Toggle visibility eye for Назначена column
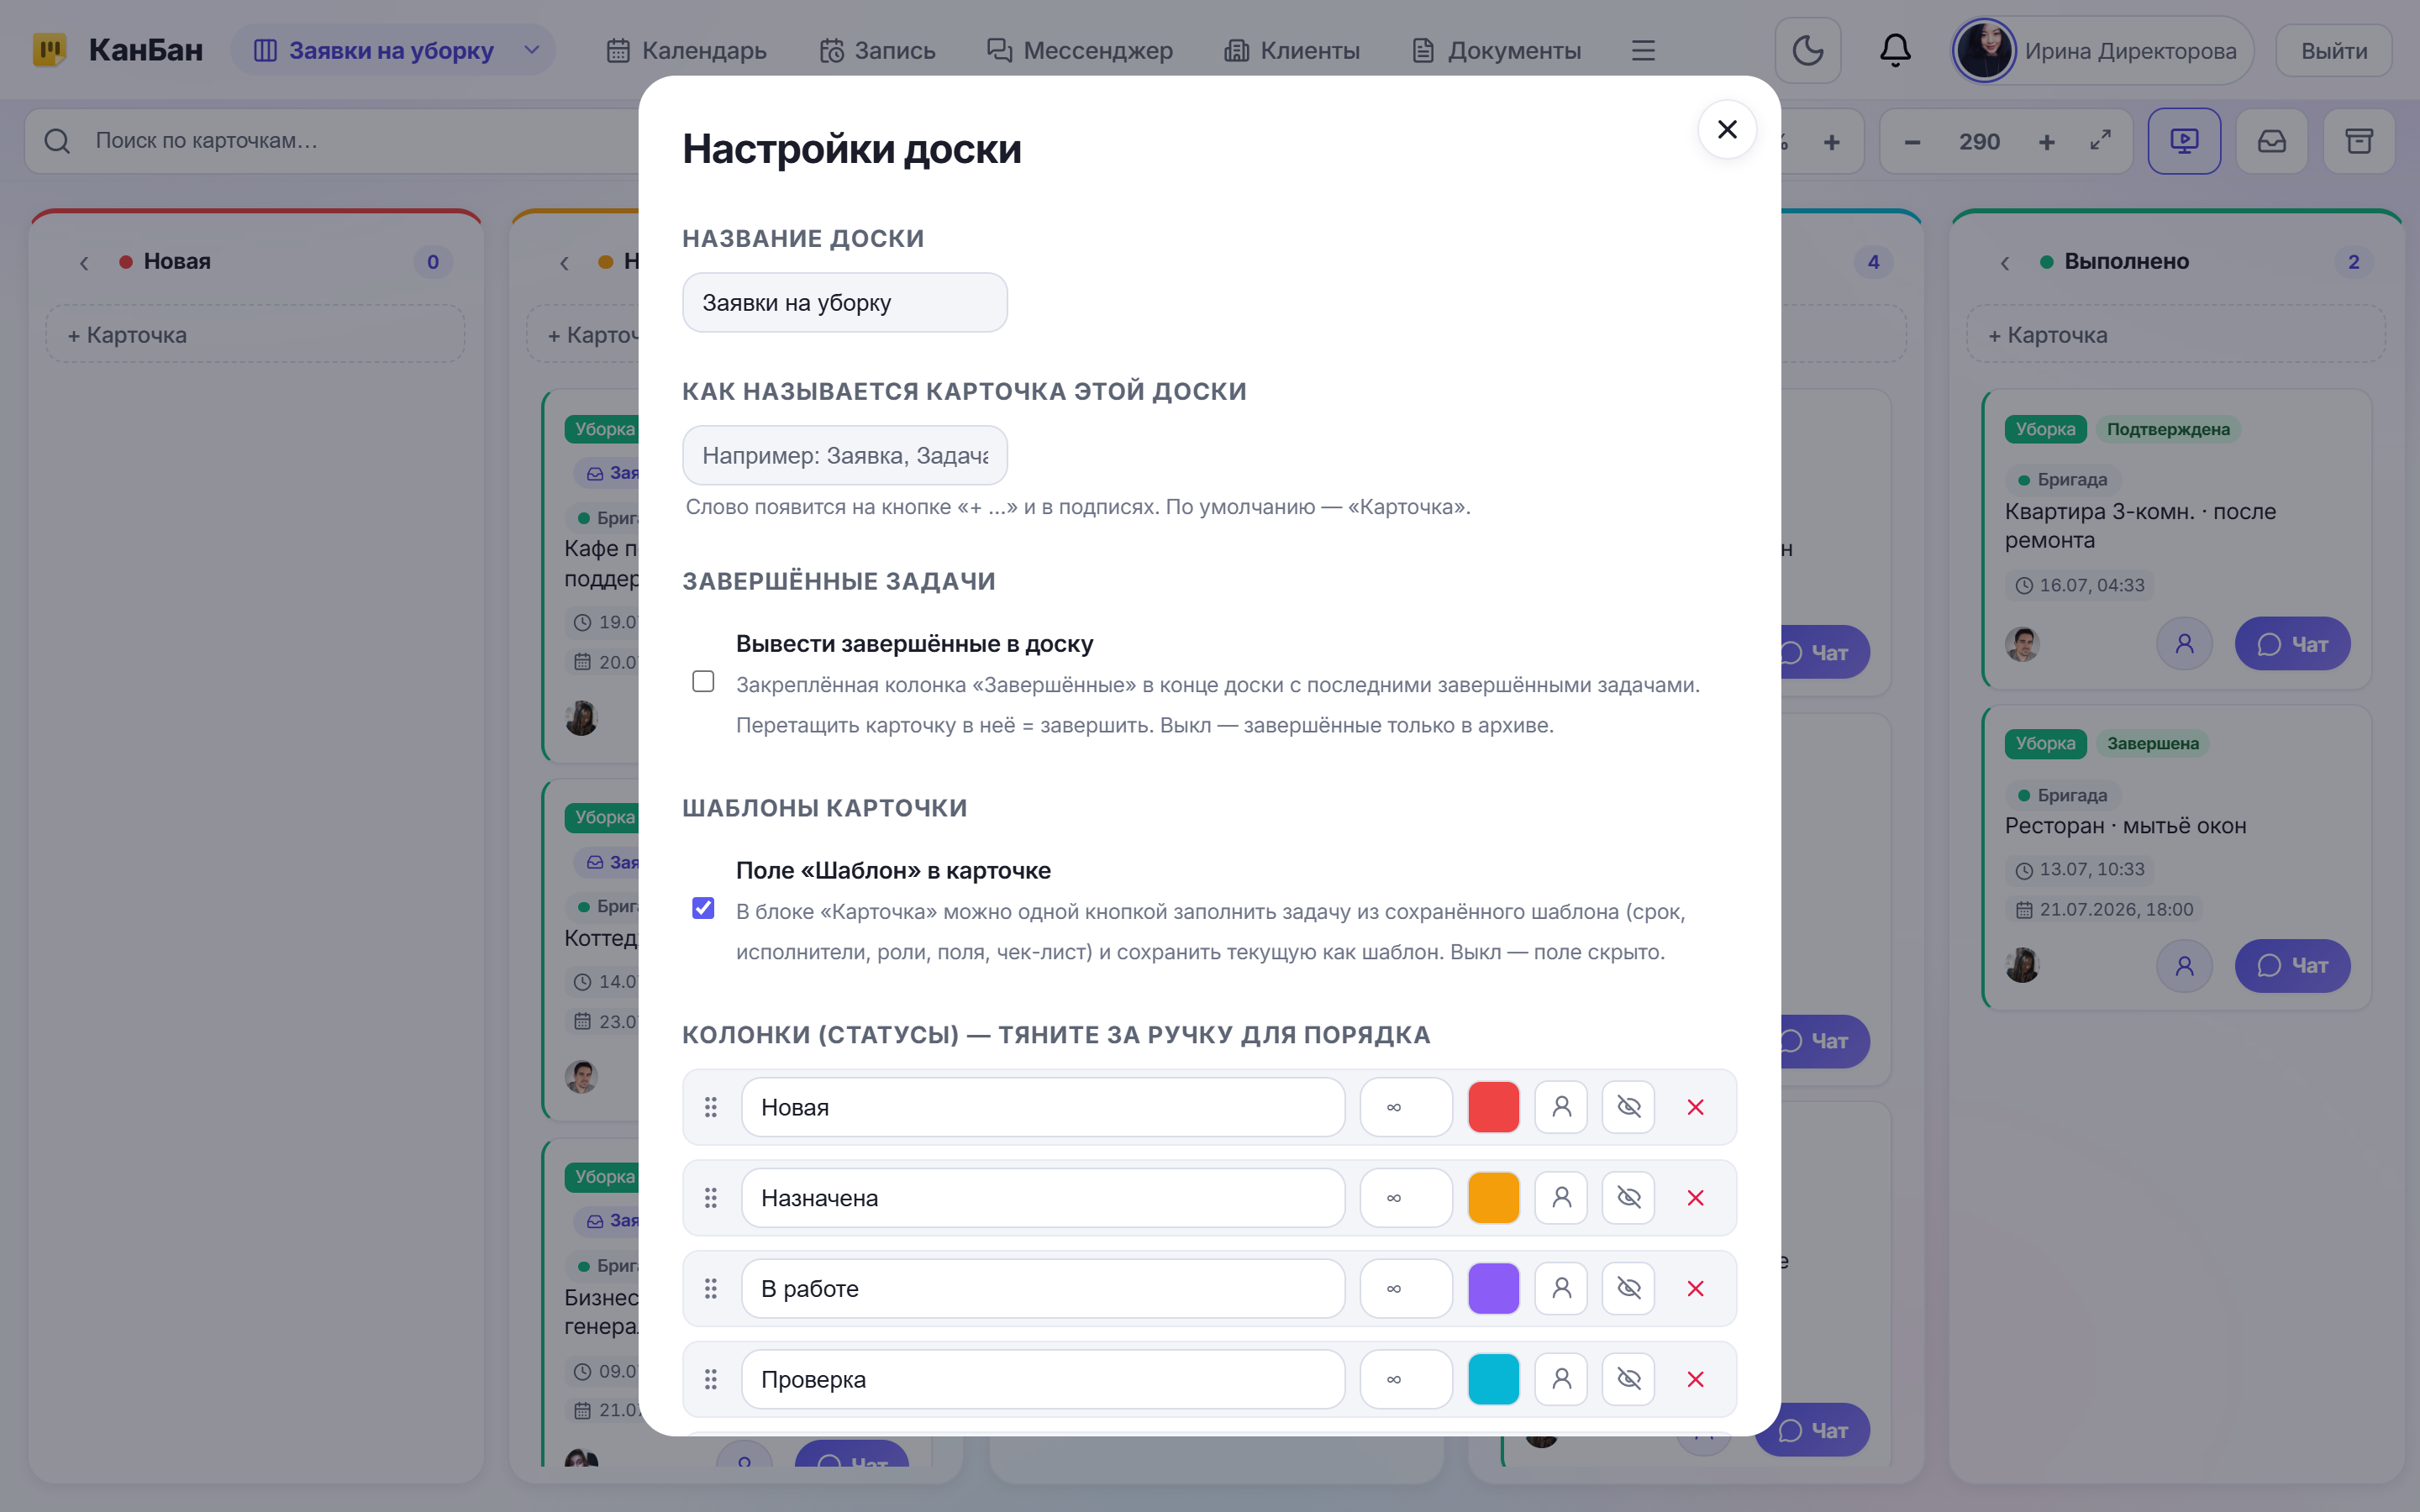The height and width of the screenshot is (1512, 2420). click(1628, 1198)
